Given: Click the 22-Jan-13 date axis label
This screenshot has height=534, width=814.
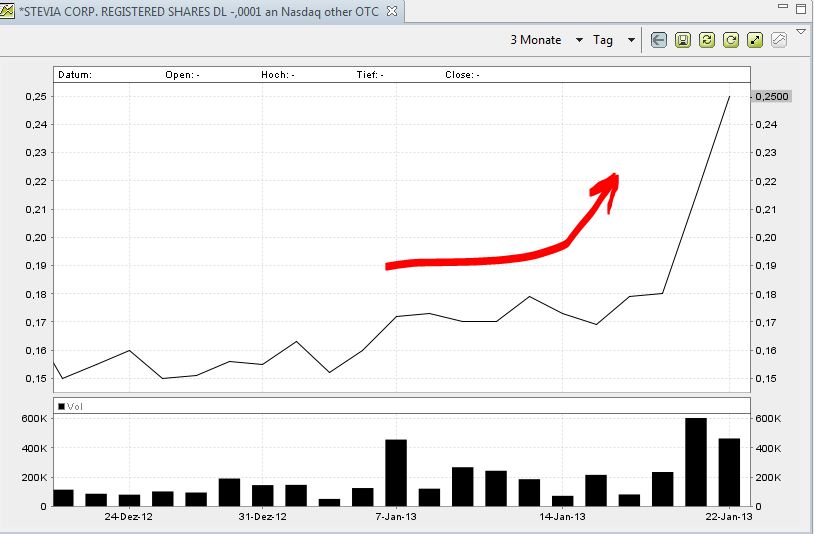Looking at the screenshot, I should [x=729, y=517].
